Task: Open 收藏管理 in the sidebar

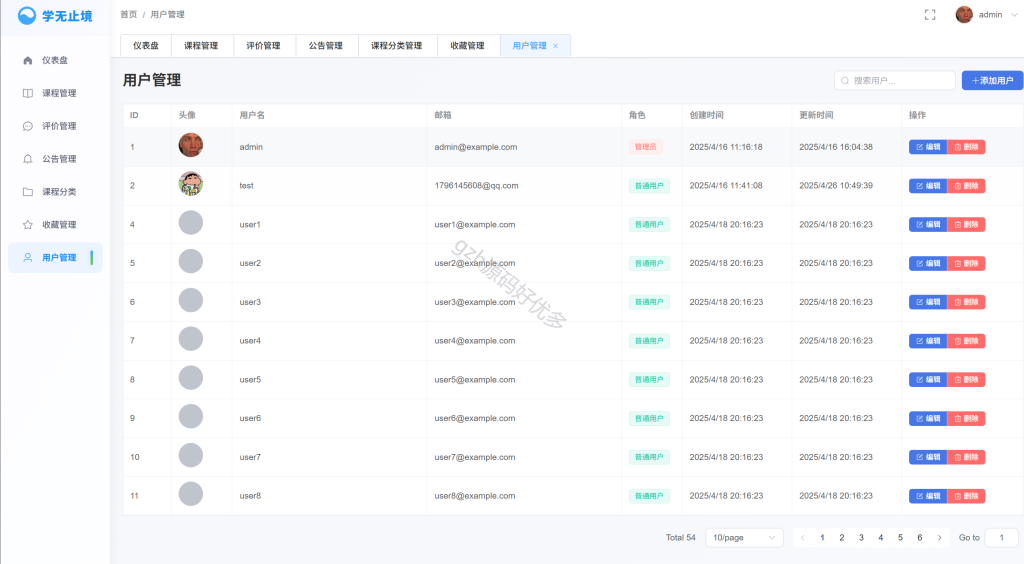Action: [56, 225]
